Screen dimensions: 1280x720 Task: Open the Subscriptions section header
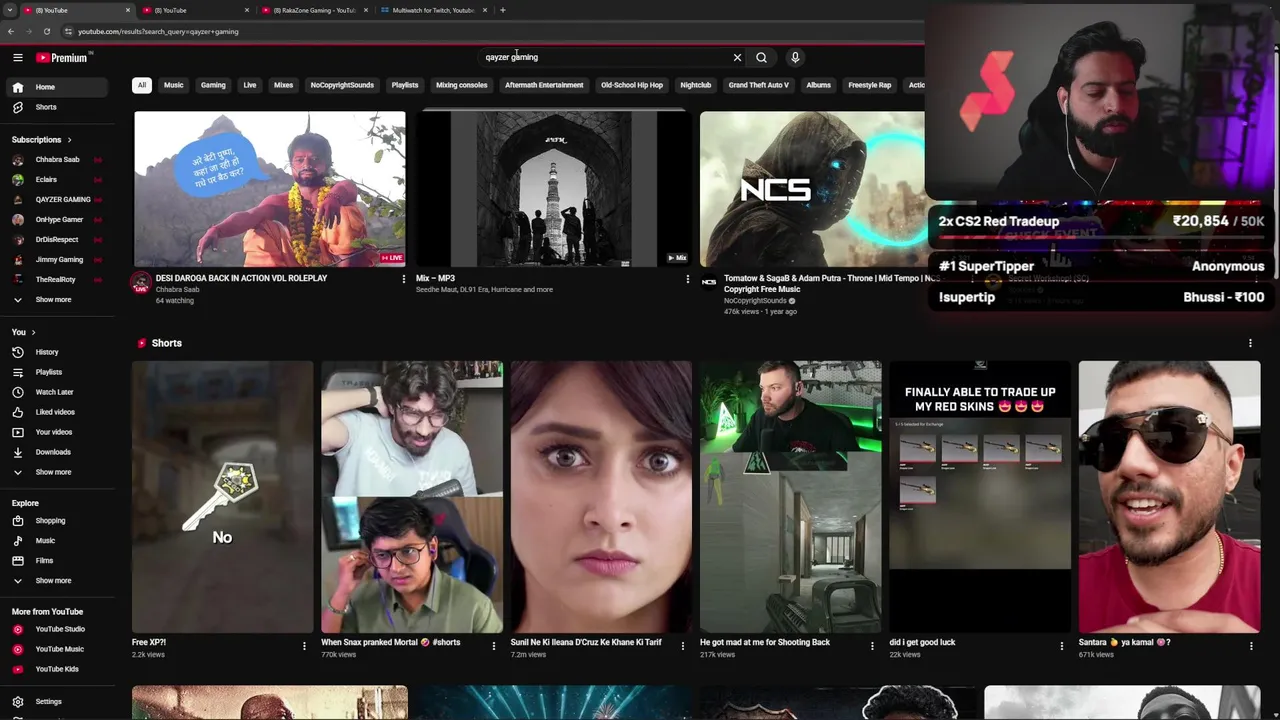41,140
